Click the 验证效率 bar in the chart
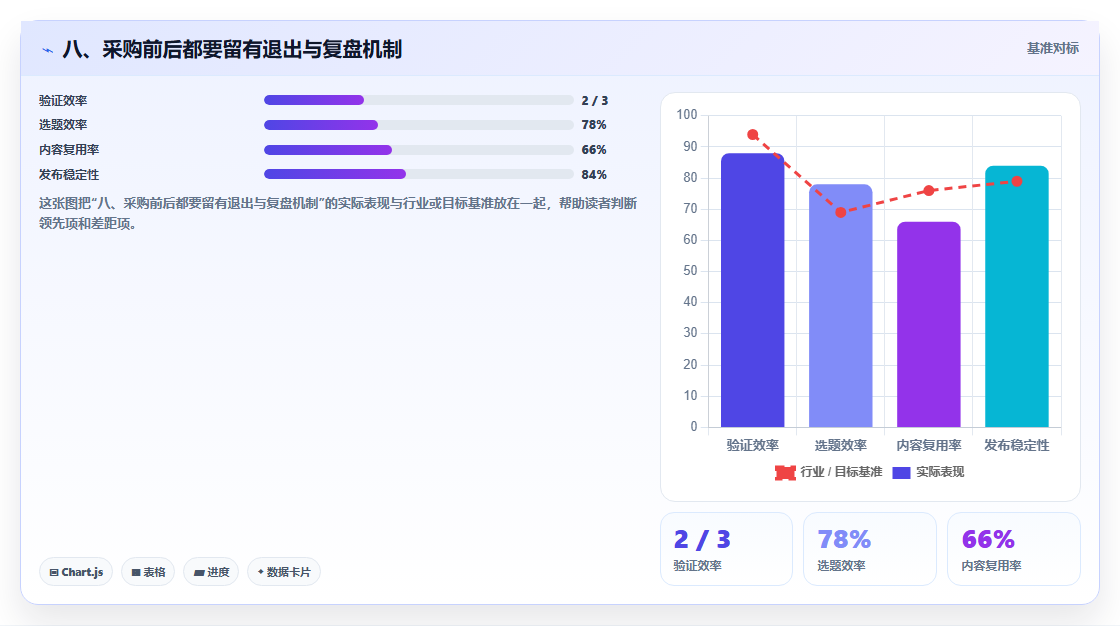 click(752, 290)
